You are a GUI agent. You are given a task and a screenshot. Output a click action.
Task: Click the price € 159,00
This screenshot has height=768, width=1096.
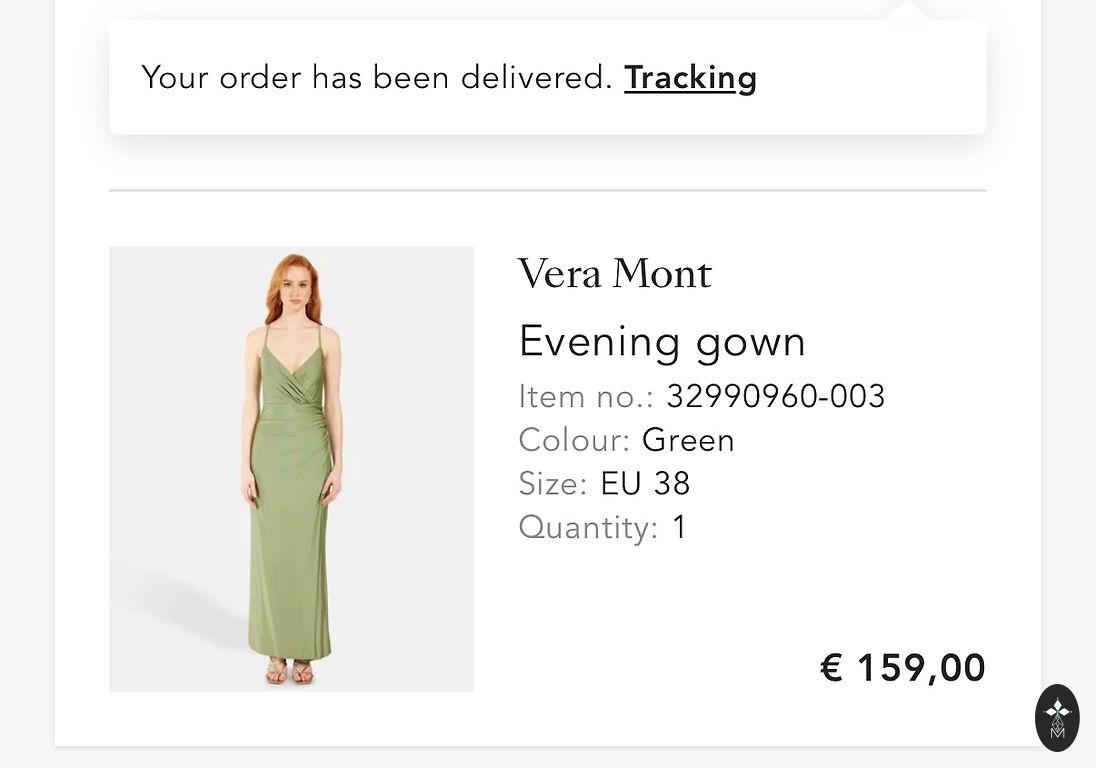[x=902, y=668]
